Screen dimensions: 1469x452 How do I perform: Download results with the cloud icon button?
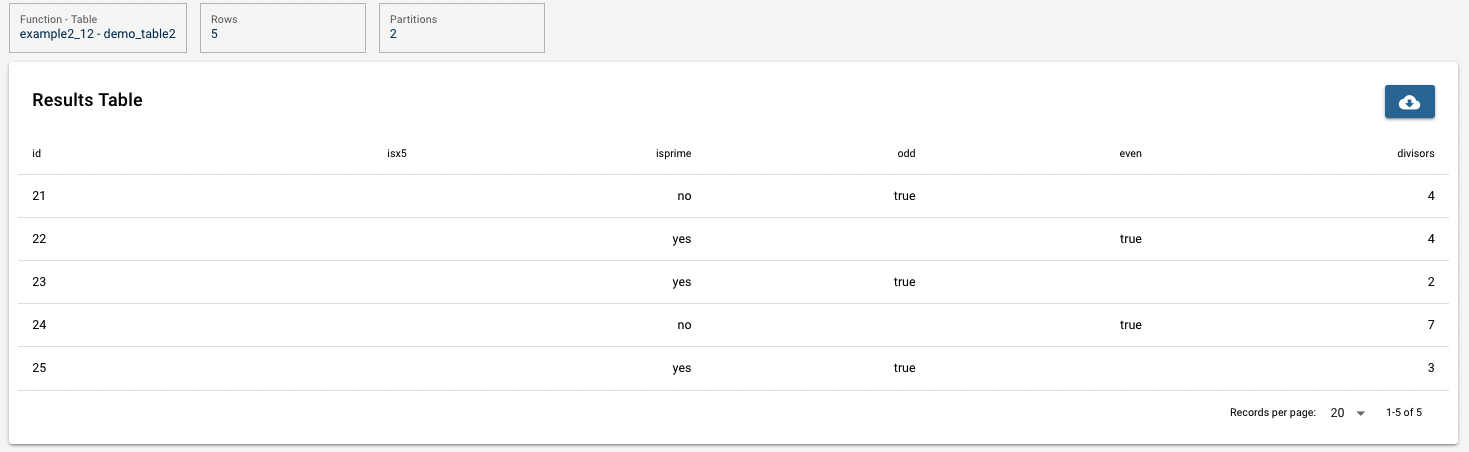click(x=1409, y=102)
